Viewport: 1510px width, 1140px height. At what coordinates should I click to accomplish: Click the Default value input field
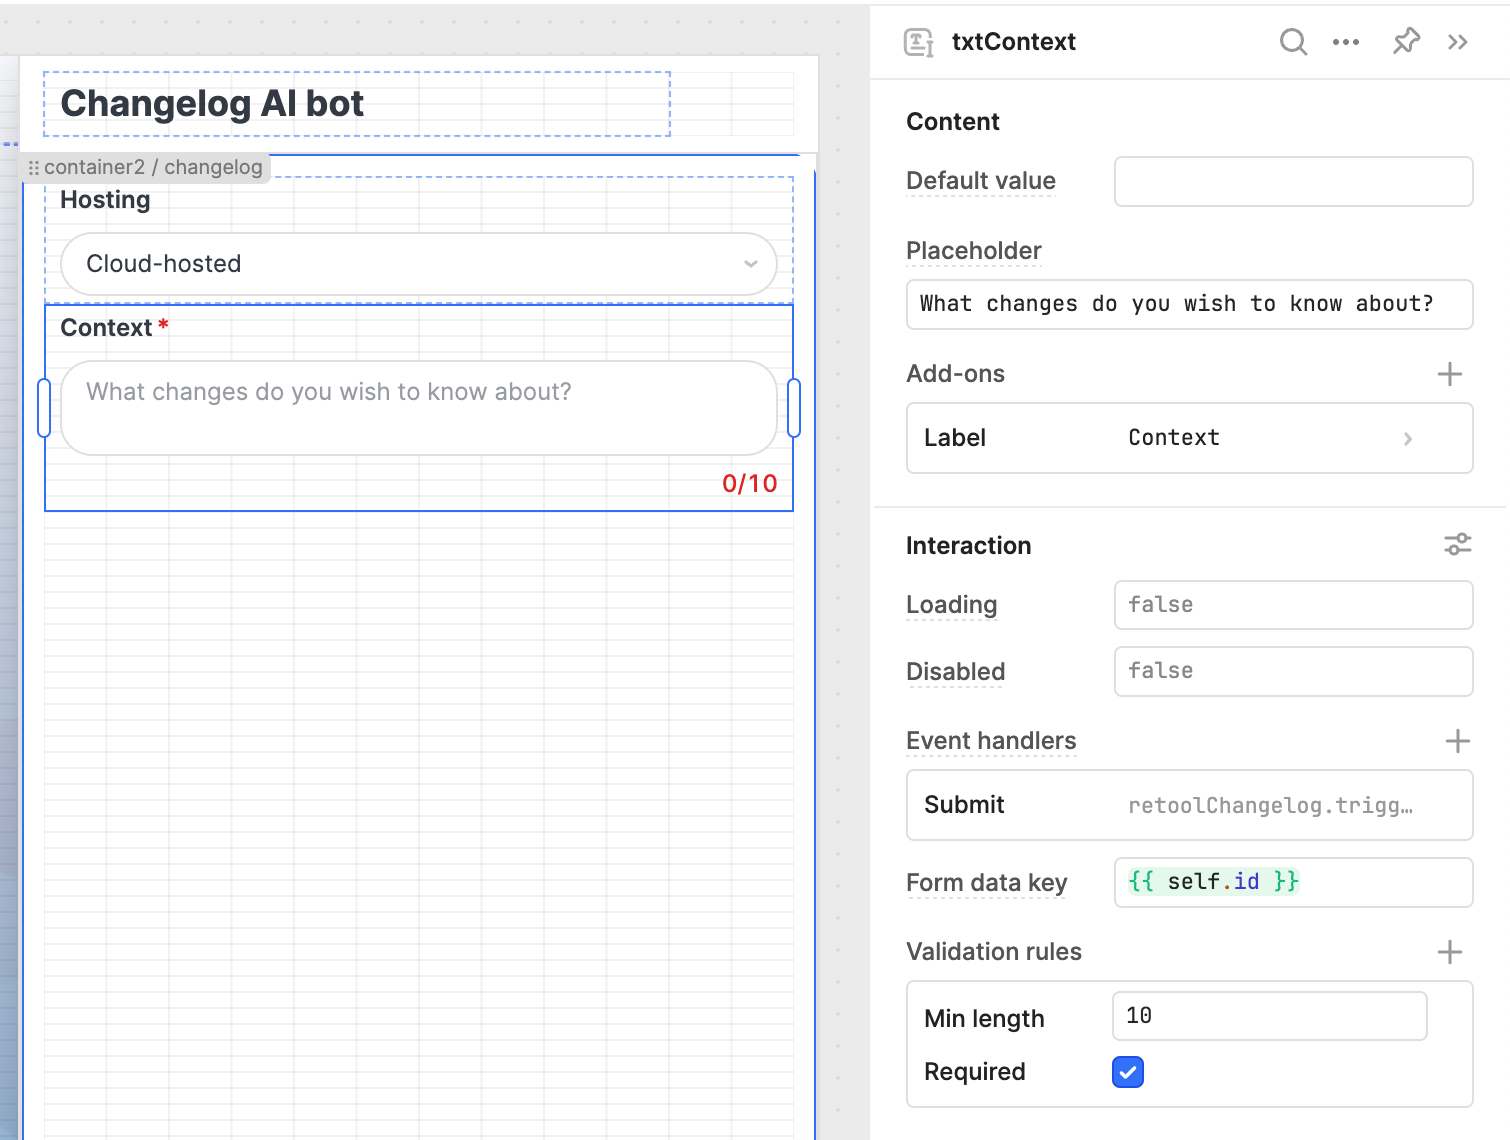click(1293, 181)
